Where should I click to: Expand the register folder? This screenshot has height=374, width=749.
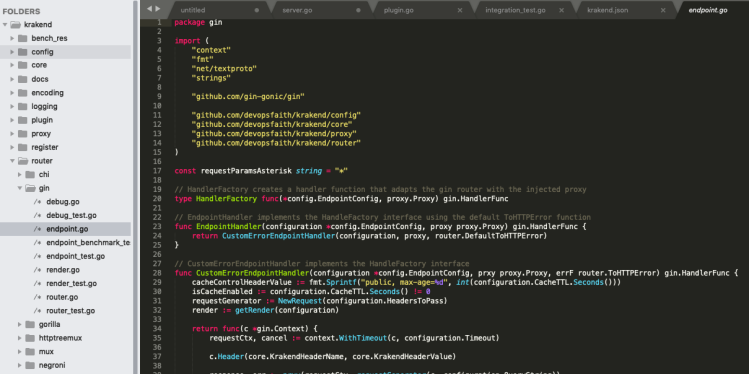click(12, 148)
